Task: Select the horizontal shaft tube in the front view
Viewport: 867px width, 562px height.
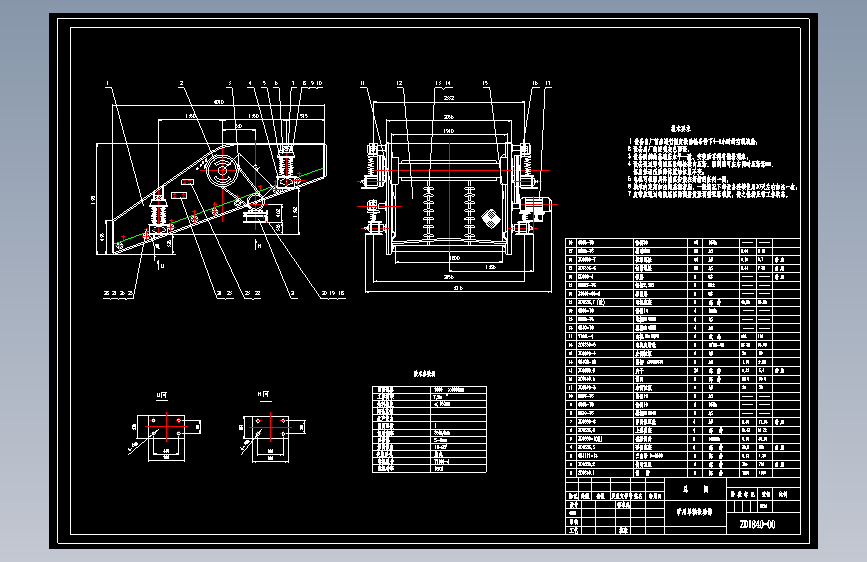Action: [449, 168]
